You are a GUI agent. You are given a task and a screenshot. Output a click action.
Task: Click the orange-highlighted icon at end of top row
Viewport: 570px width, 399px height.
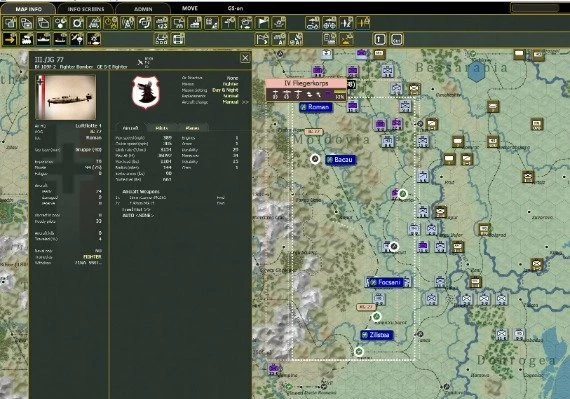(363, 23)
